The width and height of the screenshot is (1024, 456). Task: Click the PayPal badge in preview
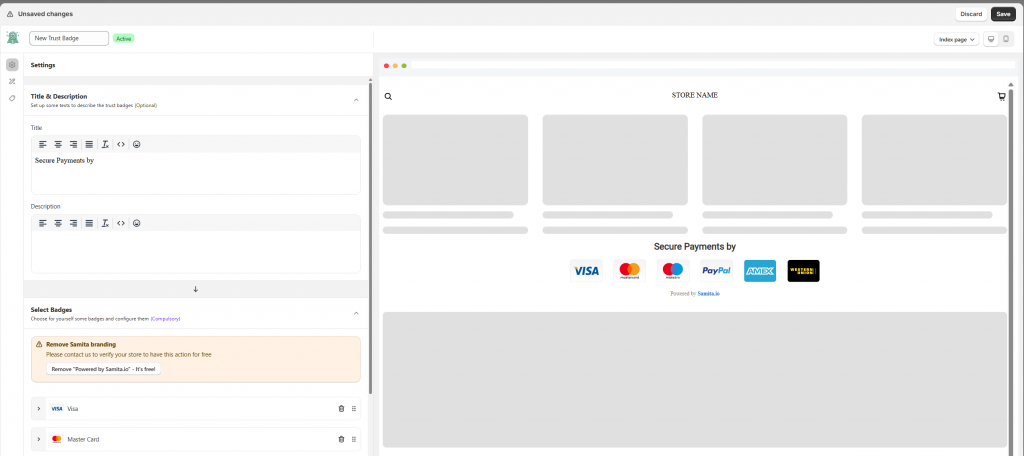point(716,271)
